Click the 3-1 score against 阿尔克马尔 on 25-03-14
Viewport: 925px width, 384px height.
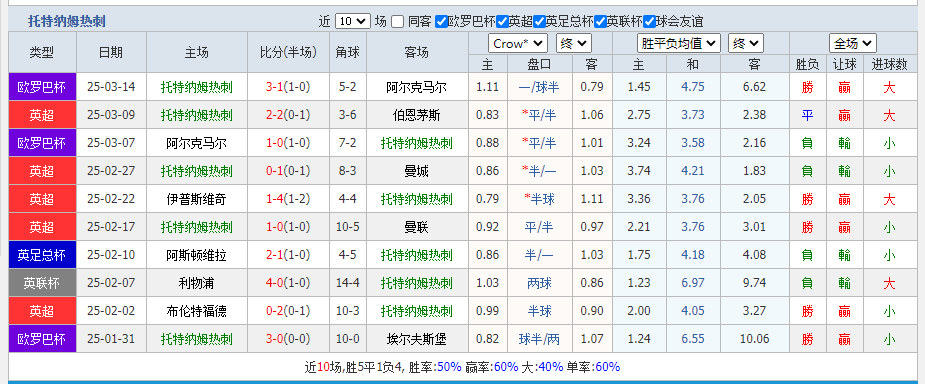coord(274,87)
